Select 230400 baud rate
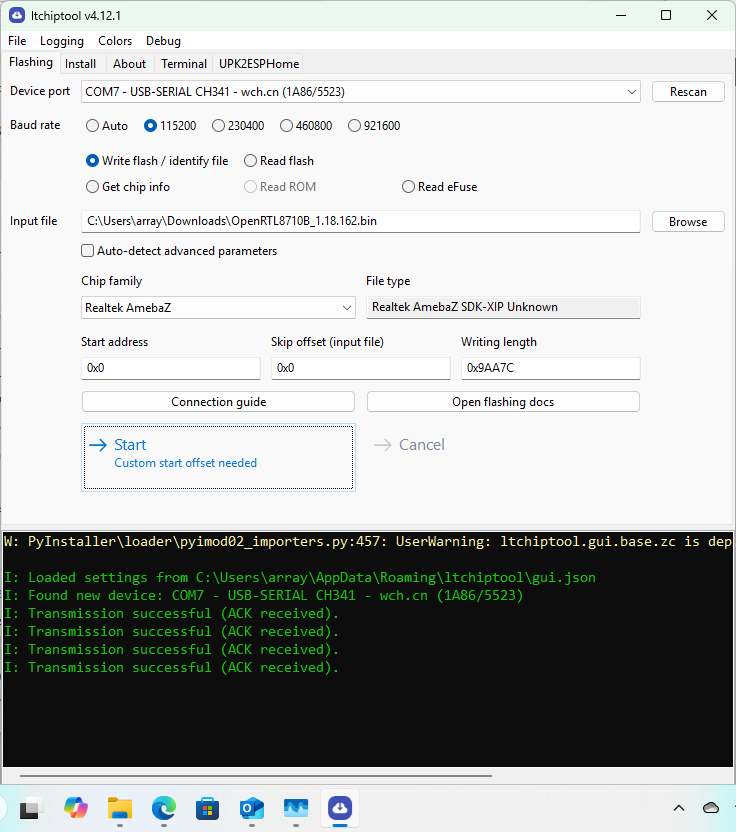The width and height of the screenshot is (736, 832). [x=238, y=126]
